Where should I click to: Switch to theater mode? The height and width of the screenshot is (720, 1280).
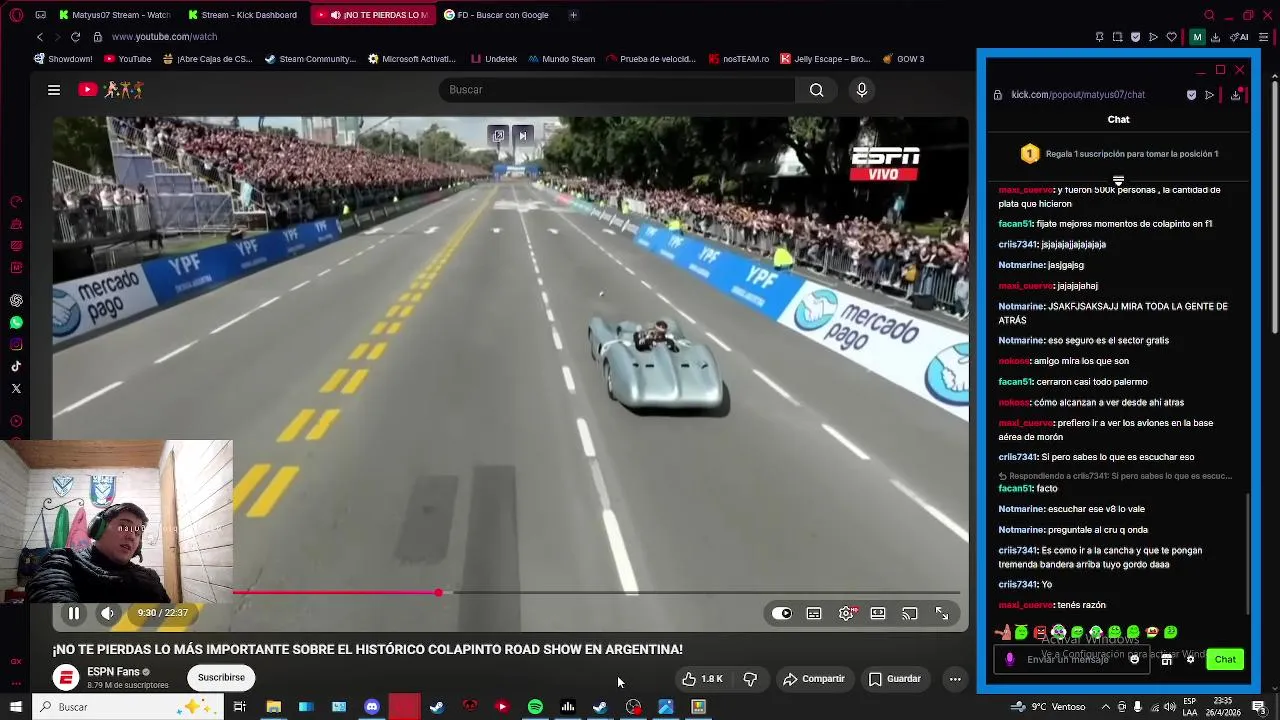tap(878, 613)
